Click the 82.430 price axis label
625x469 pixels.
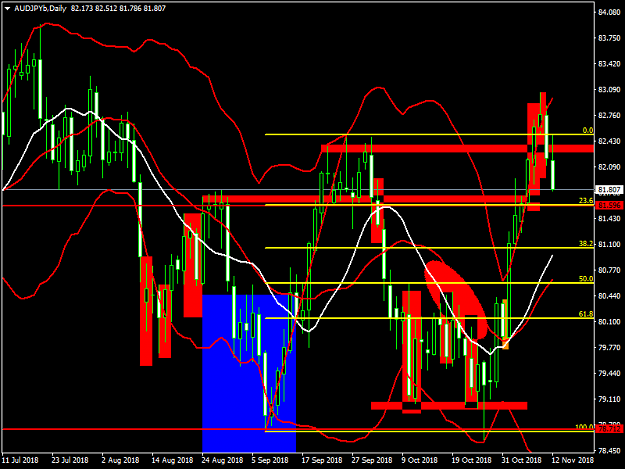(609, 141)
